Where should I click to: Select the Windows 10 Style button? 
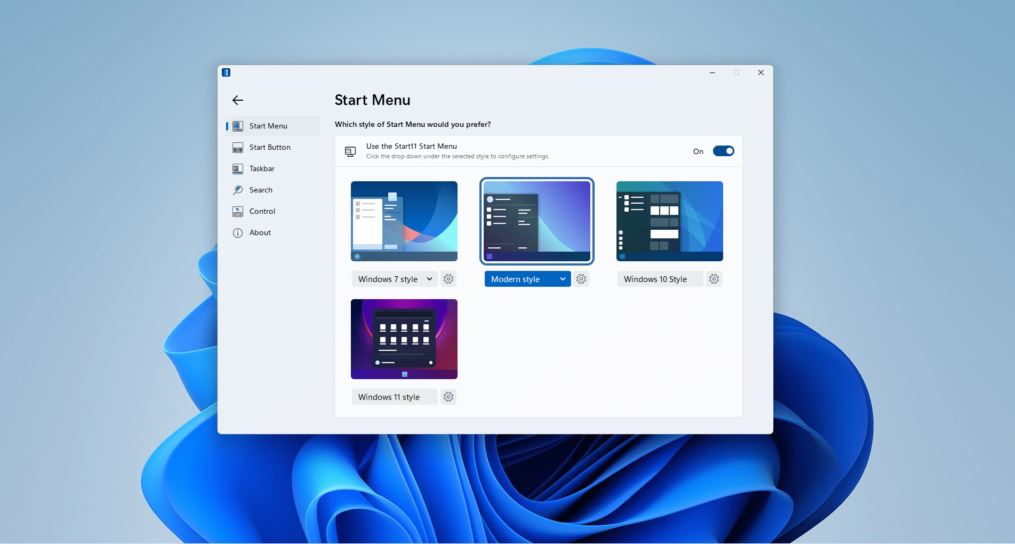click(x=660, y=279)
